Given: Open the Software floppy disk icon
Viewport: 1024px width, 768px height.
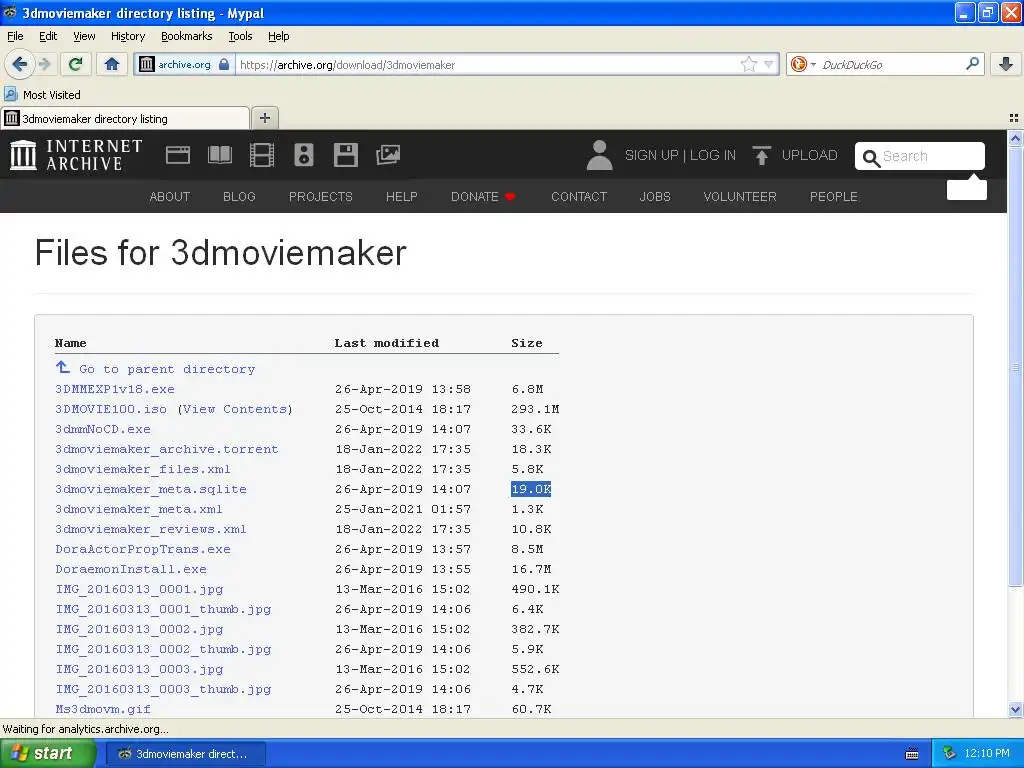Looking at the screenshot, I should (x=345, y=155).
